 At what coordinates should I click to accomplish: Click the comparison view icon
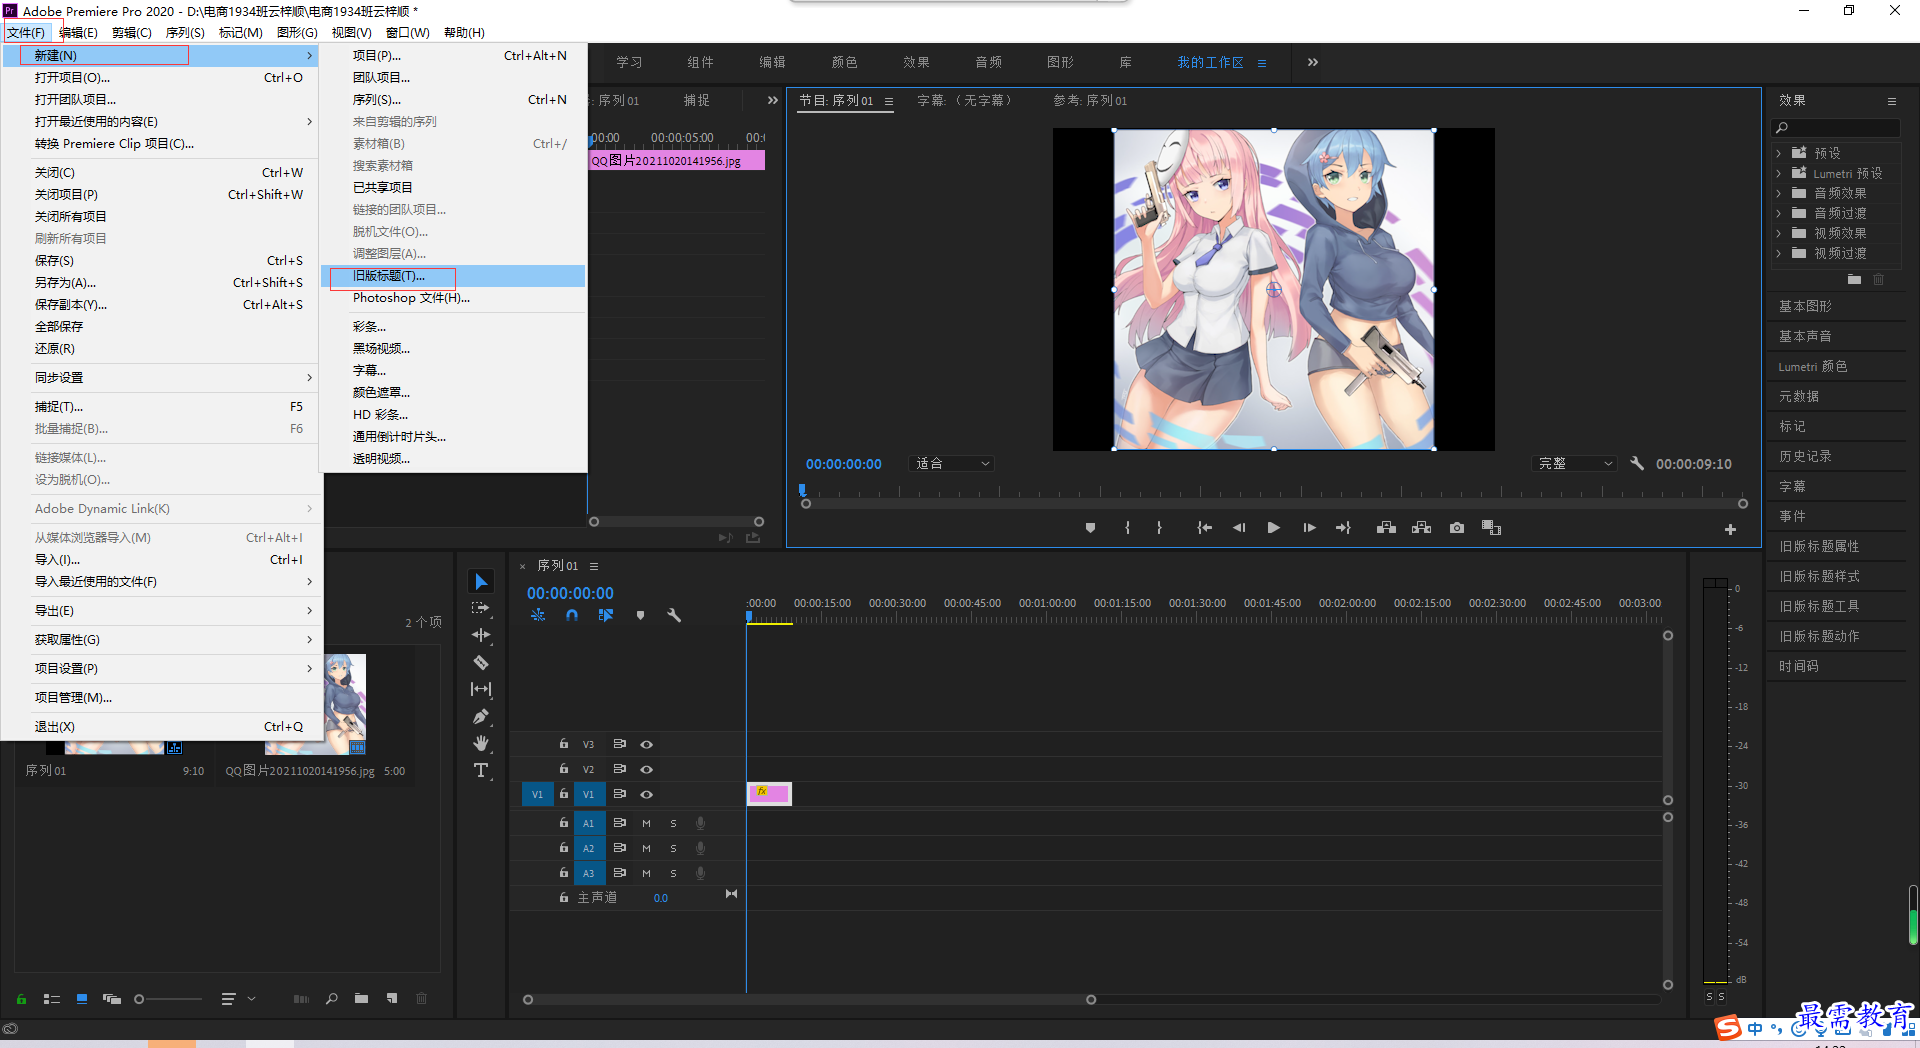[x=1491, y=527]
